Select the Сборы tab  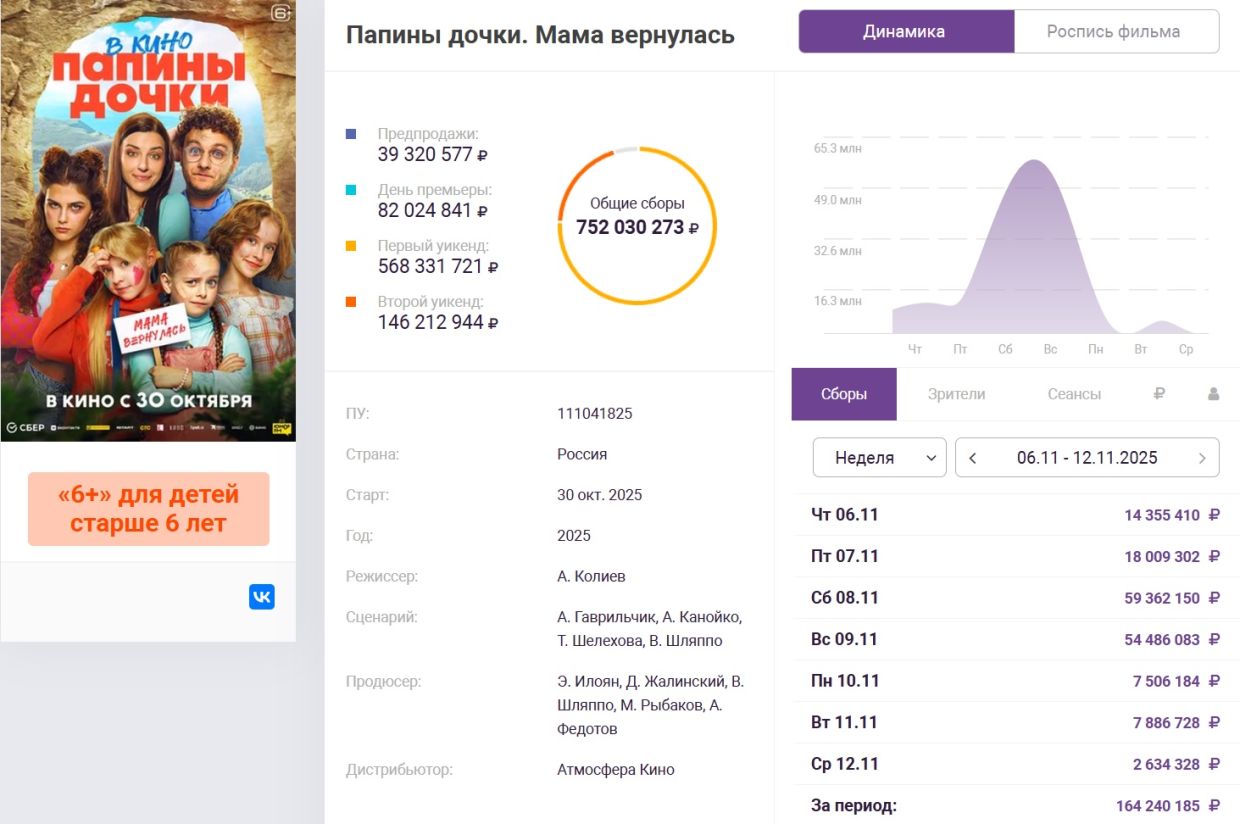pyautogui.click(x=844, y=394)
